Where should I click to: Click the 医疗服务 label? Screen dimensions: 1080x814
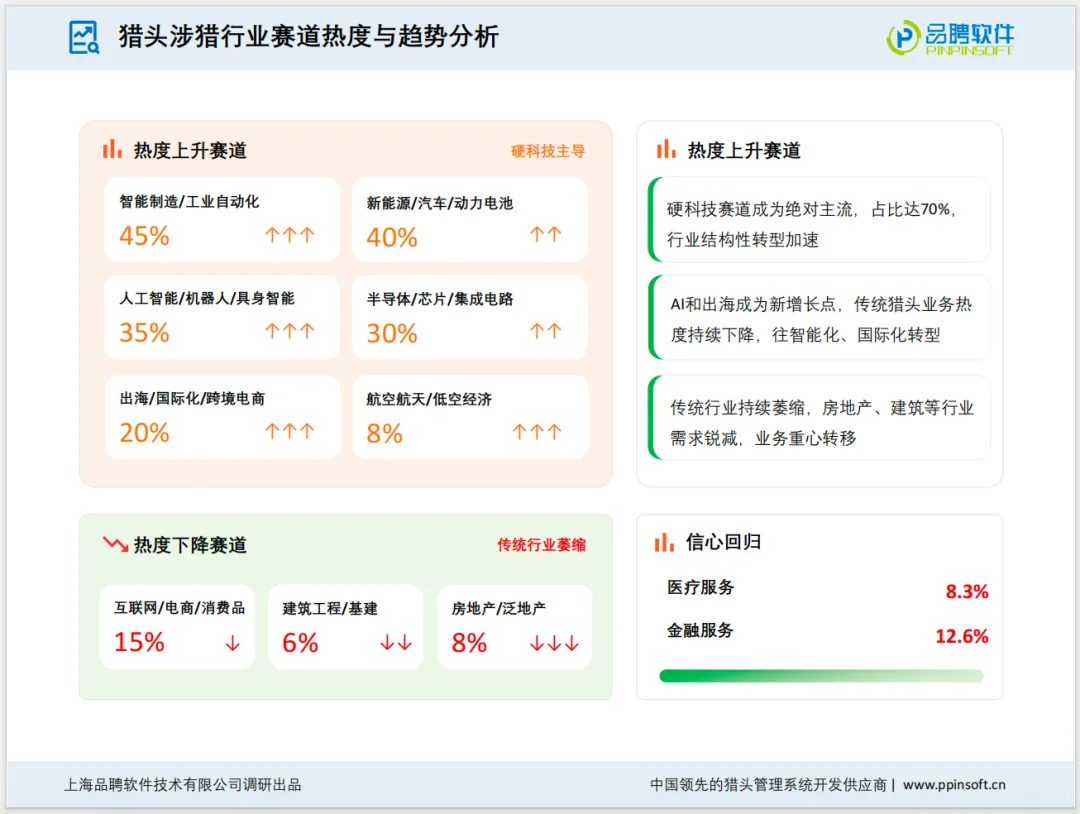click(700, 587)
